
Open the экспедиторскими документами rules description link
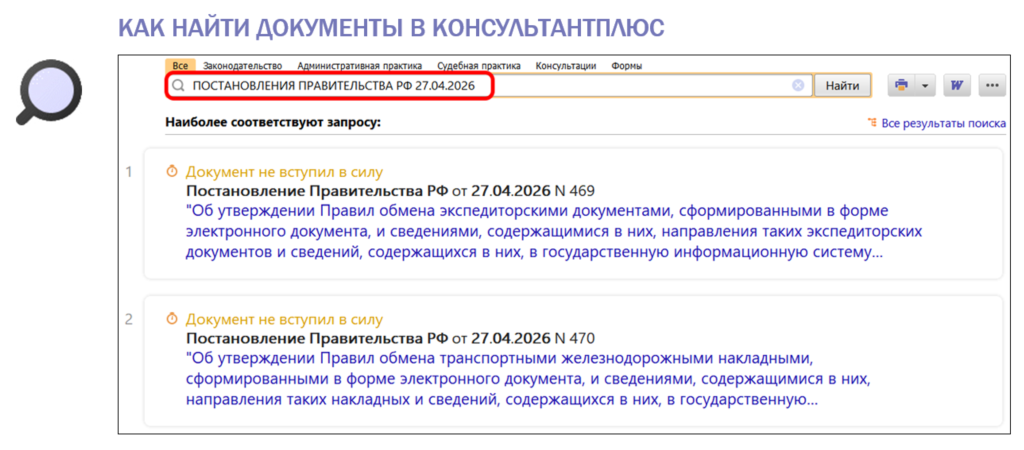pos(553,232)
